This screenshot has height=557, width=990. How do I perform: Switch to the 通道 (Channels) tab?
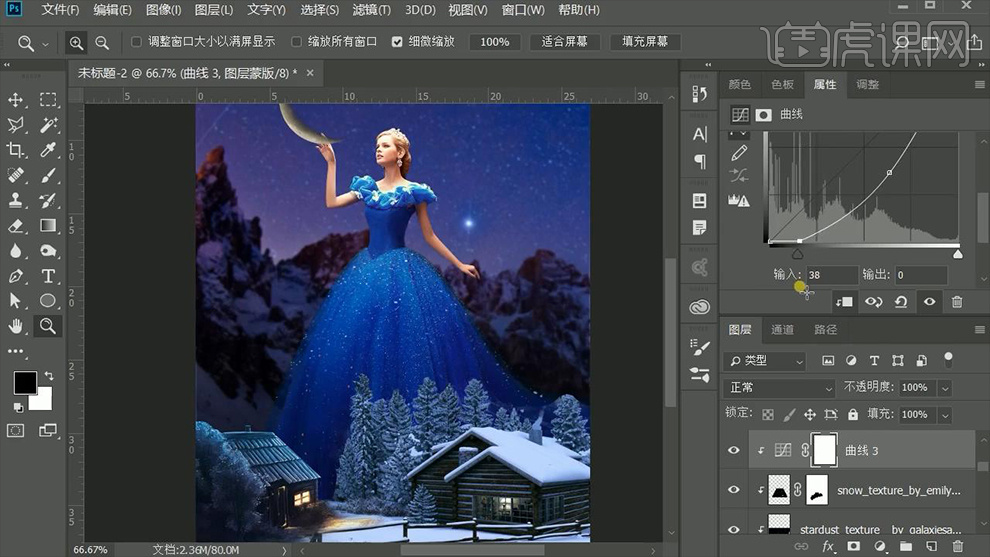point(782,330)
